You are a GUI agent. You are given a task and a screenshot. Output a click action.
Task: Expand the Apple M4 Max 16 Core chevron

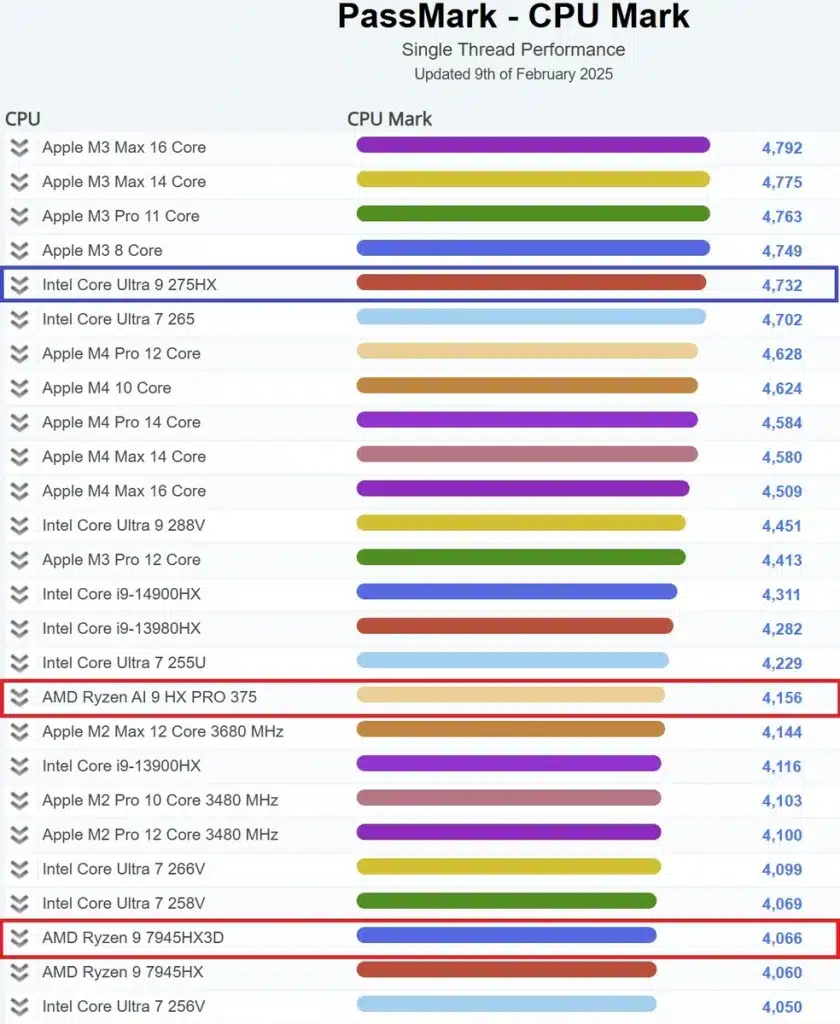(20, 491)
